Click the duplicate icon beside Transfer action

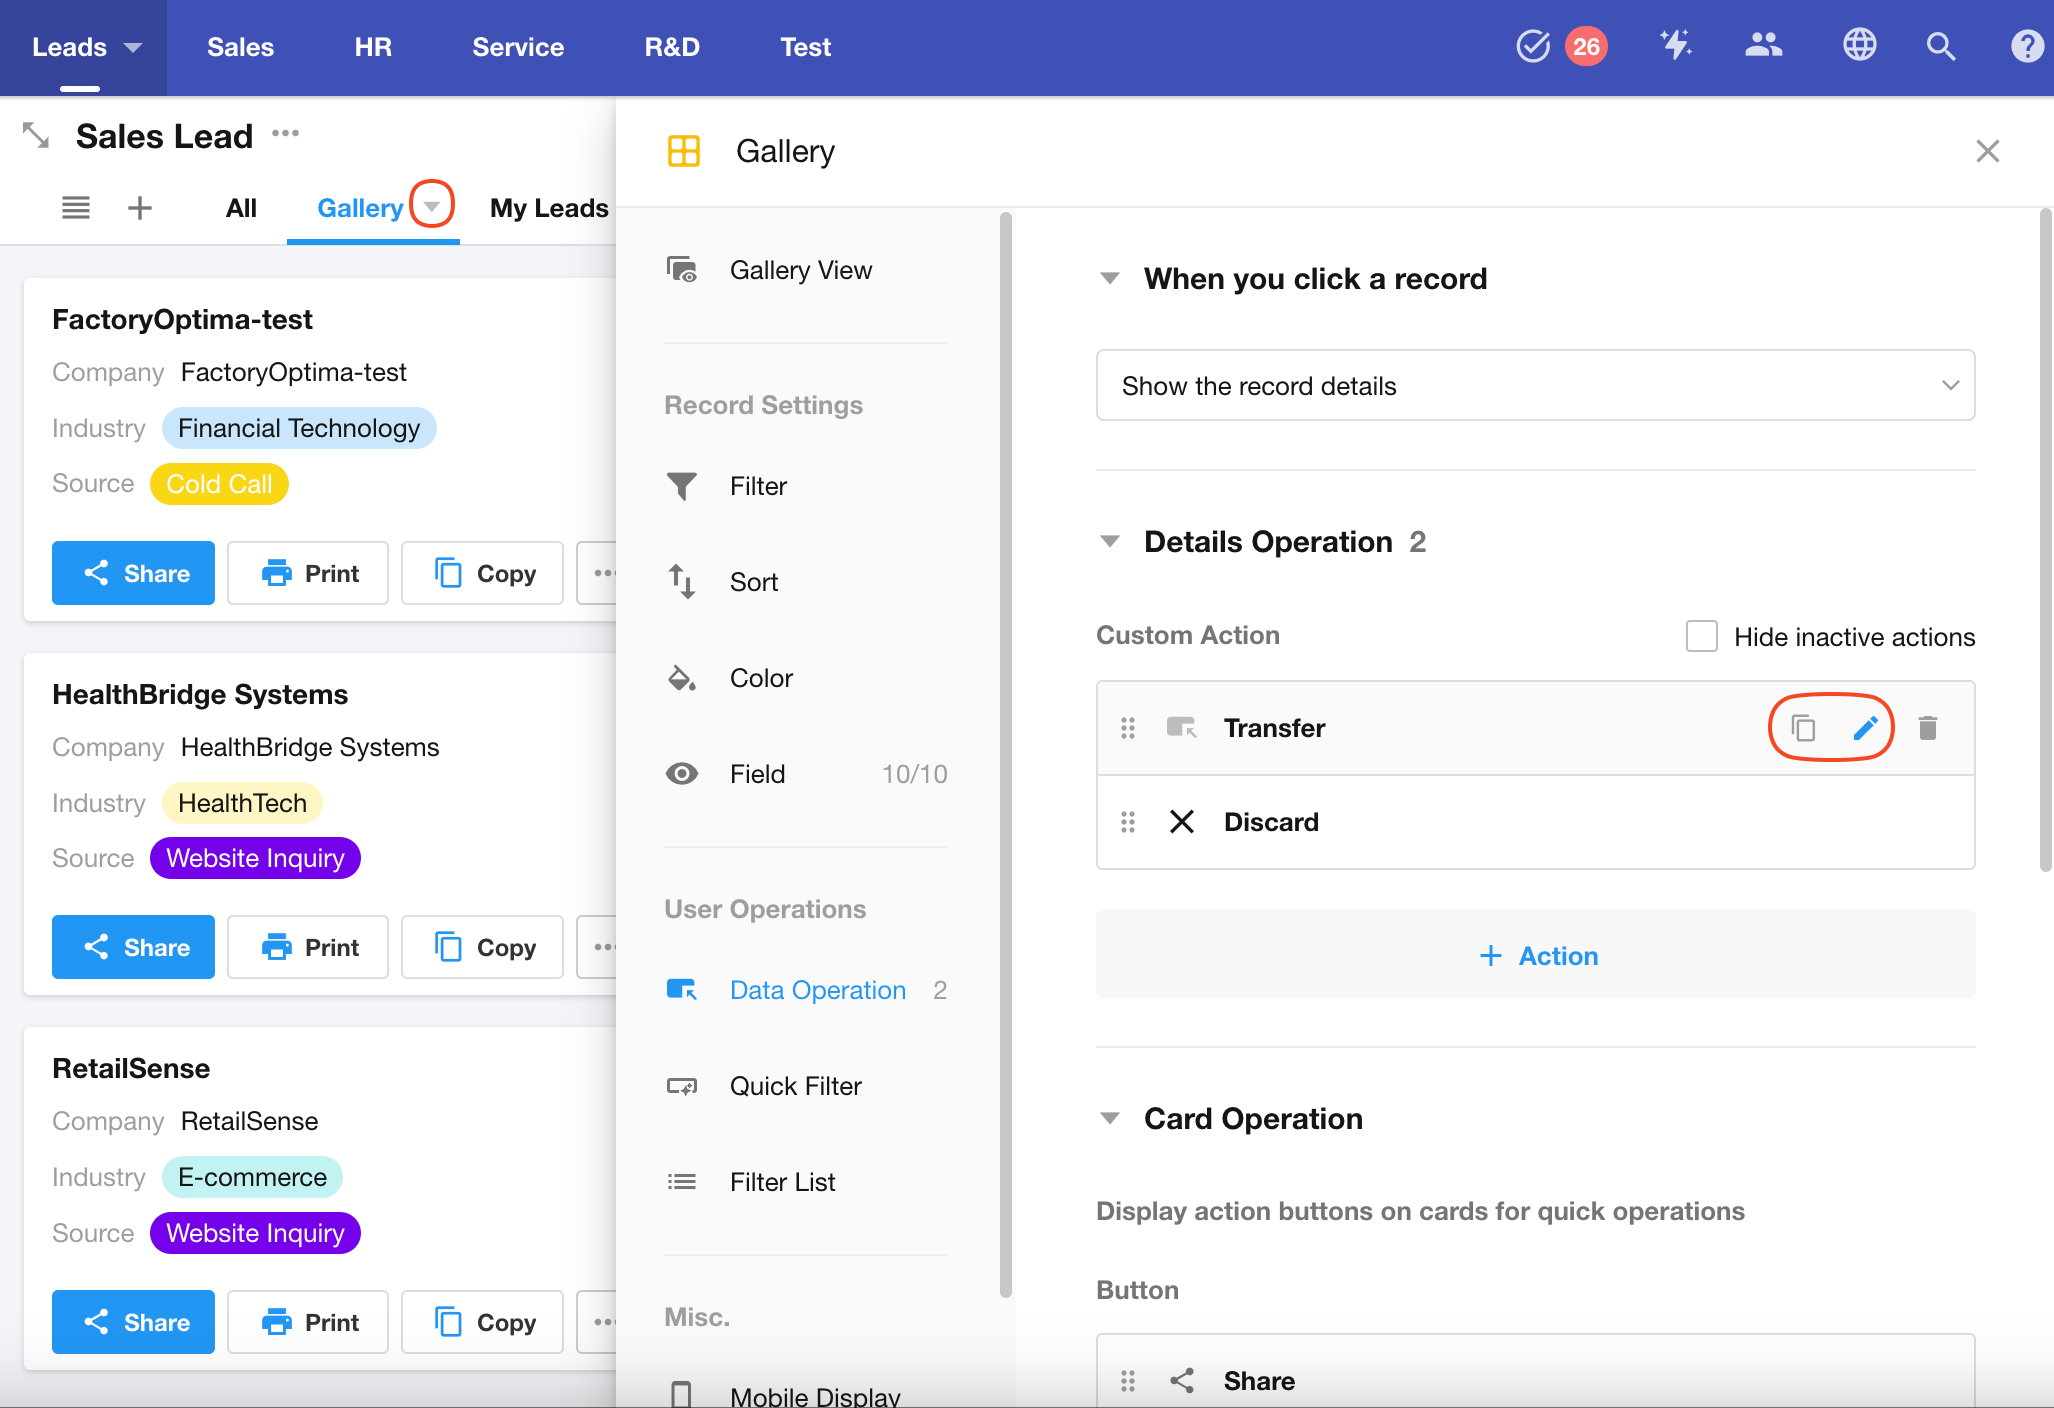coord(1803,728)
